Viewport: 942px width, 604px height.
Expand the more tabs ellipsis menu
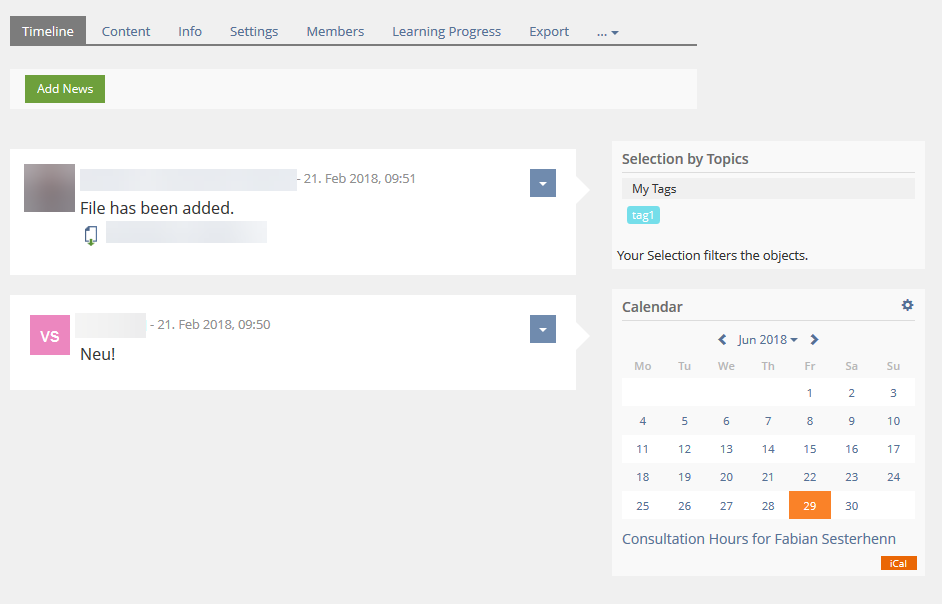pos(608,32)
